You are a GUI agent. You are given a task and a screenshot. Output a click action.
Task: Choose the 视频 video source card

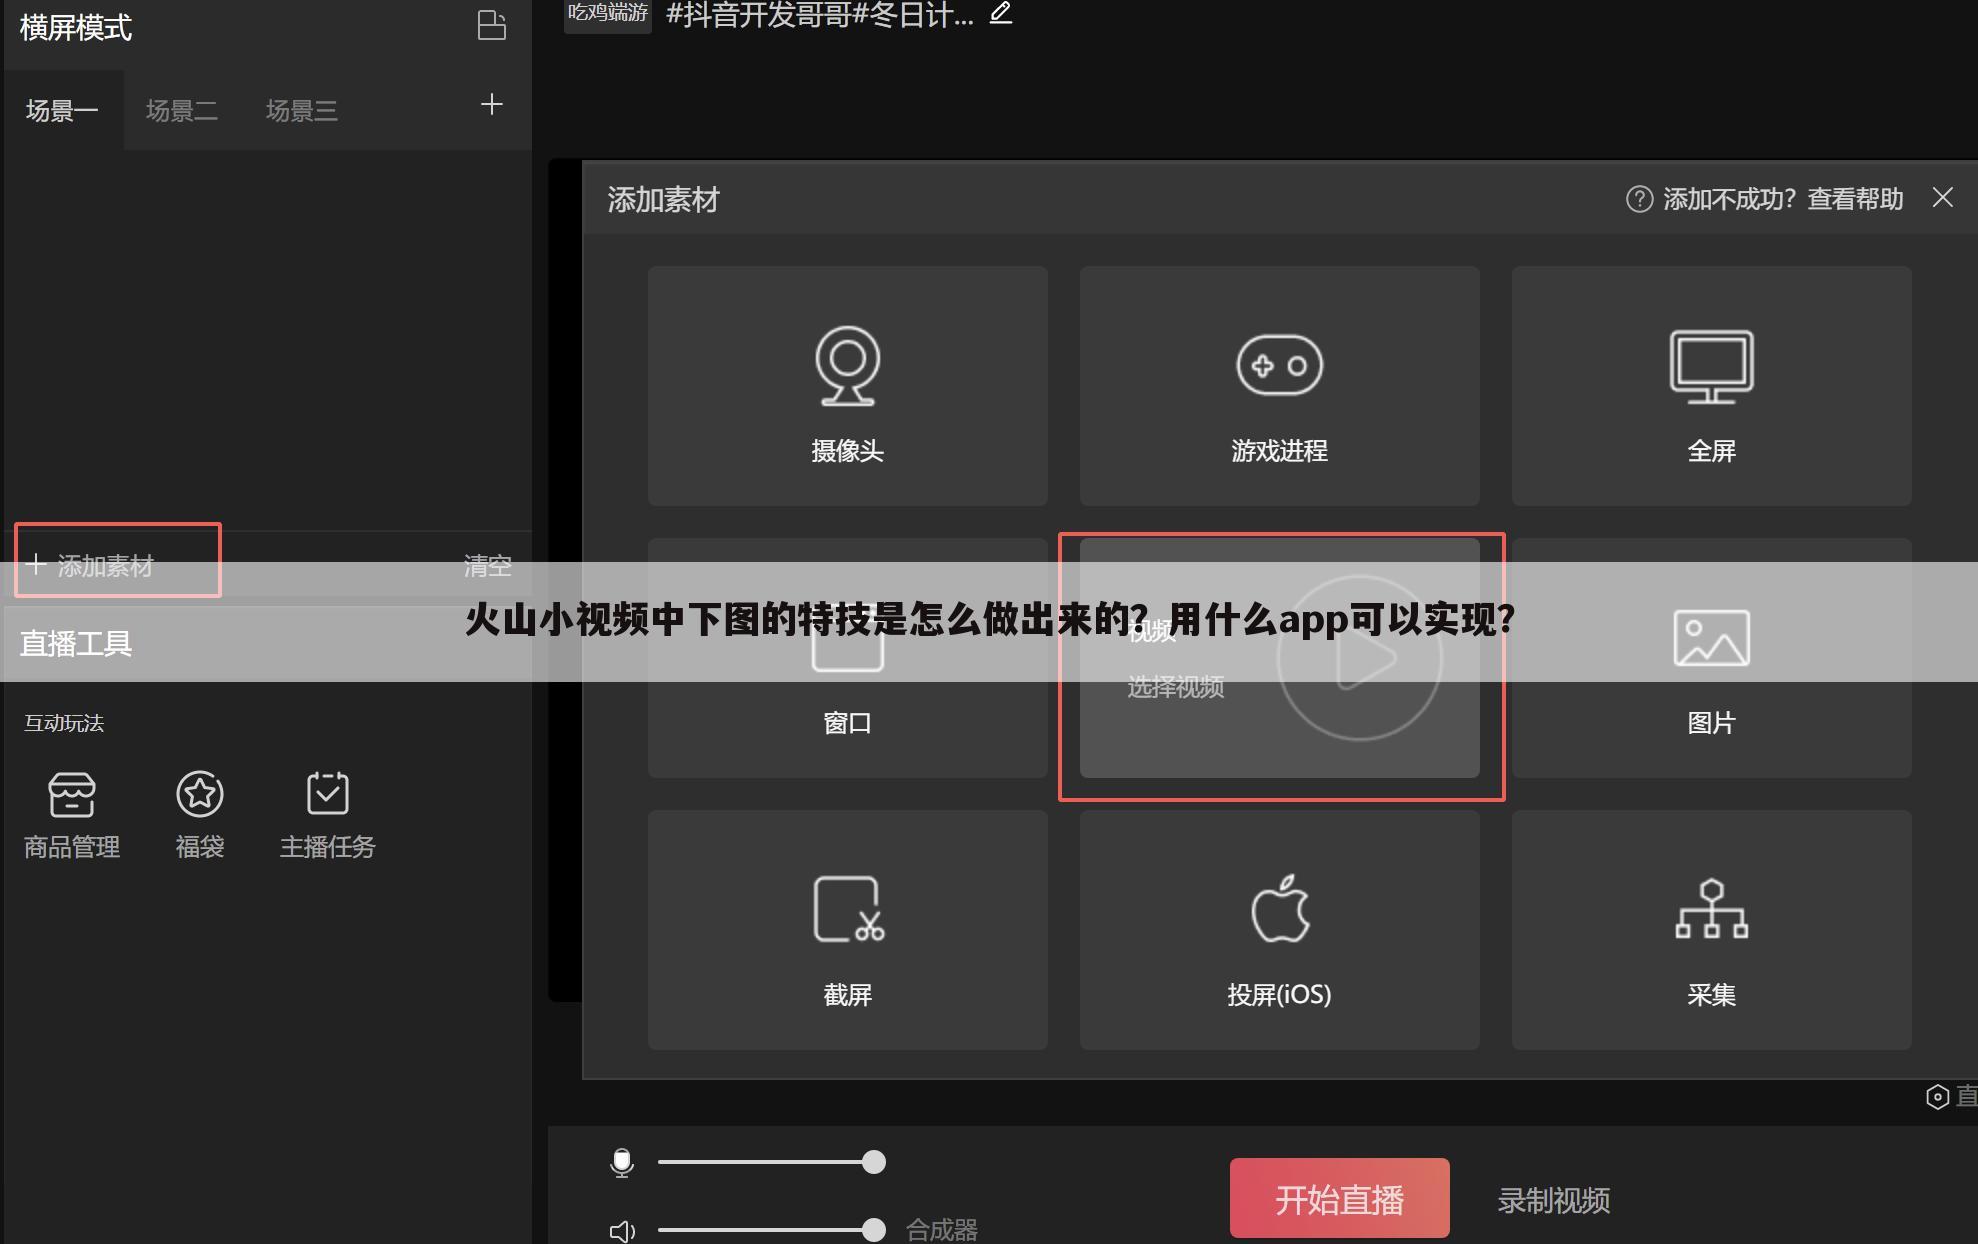click(1279, 657)
